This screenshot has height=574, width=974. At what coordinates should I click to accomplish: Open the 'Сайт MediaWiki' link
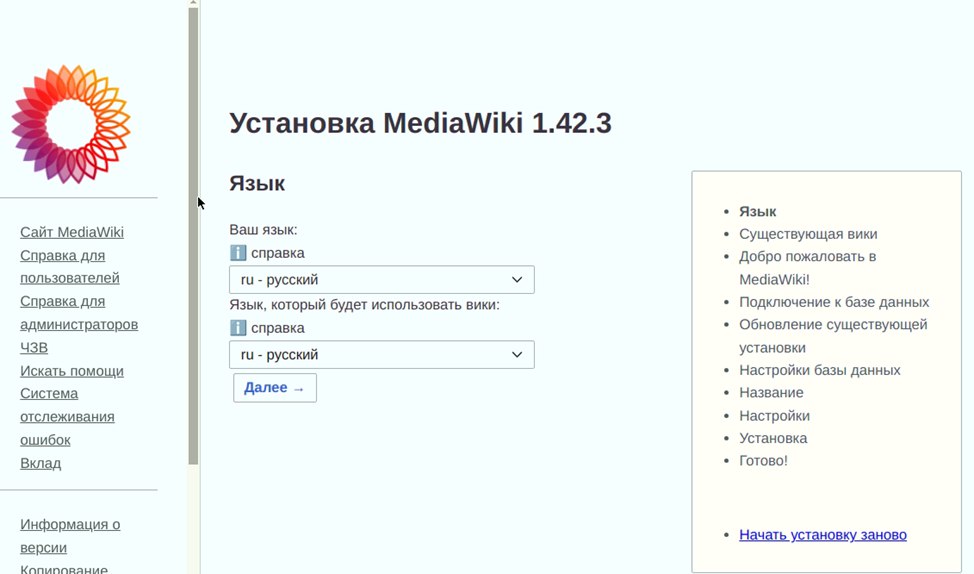point(71,232)
